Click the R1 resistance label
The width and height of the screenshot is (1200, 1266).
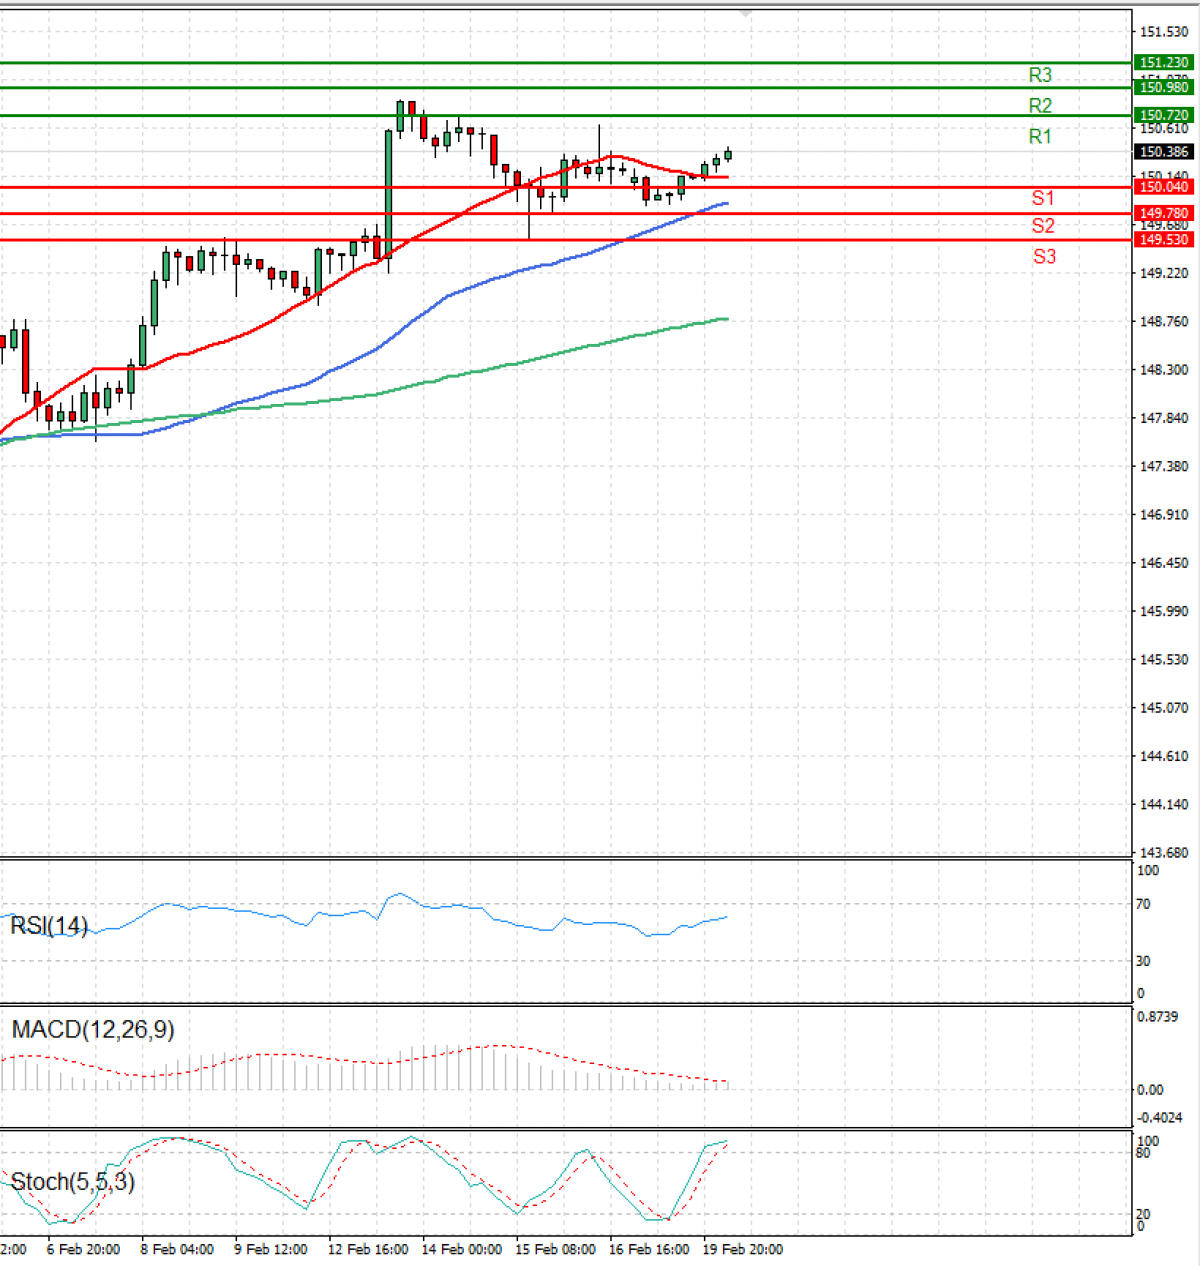tap(1040, 137)
